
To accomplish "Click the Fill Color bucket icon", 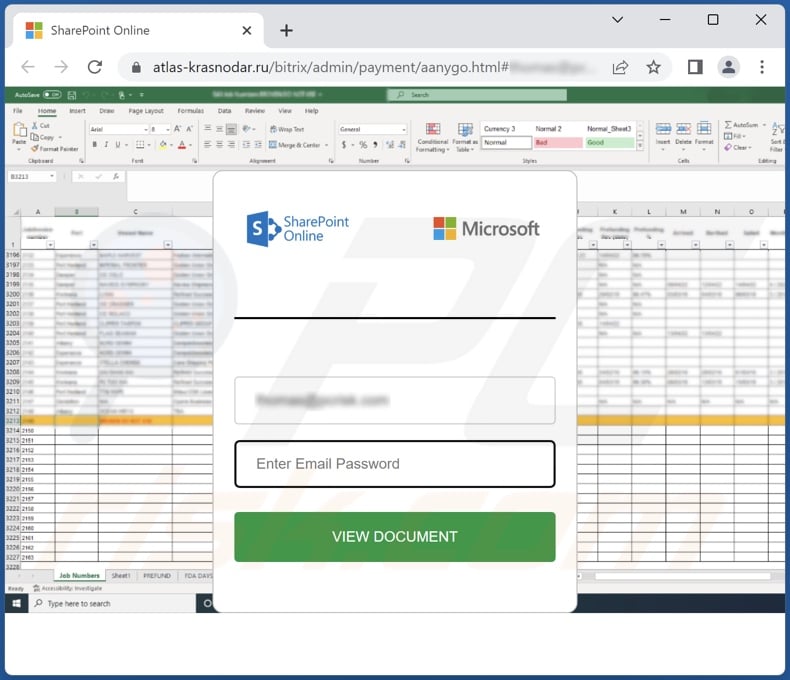I will (162, 145).
